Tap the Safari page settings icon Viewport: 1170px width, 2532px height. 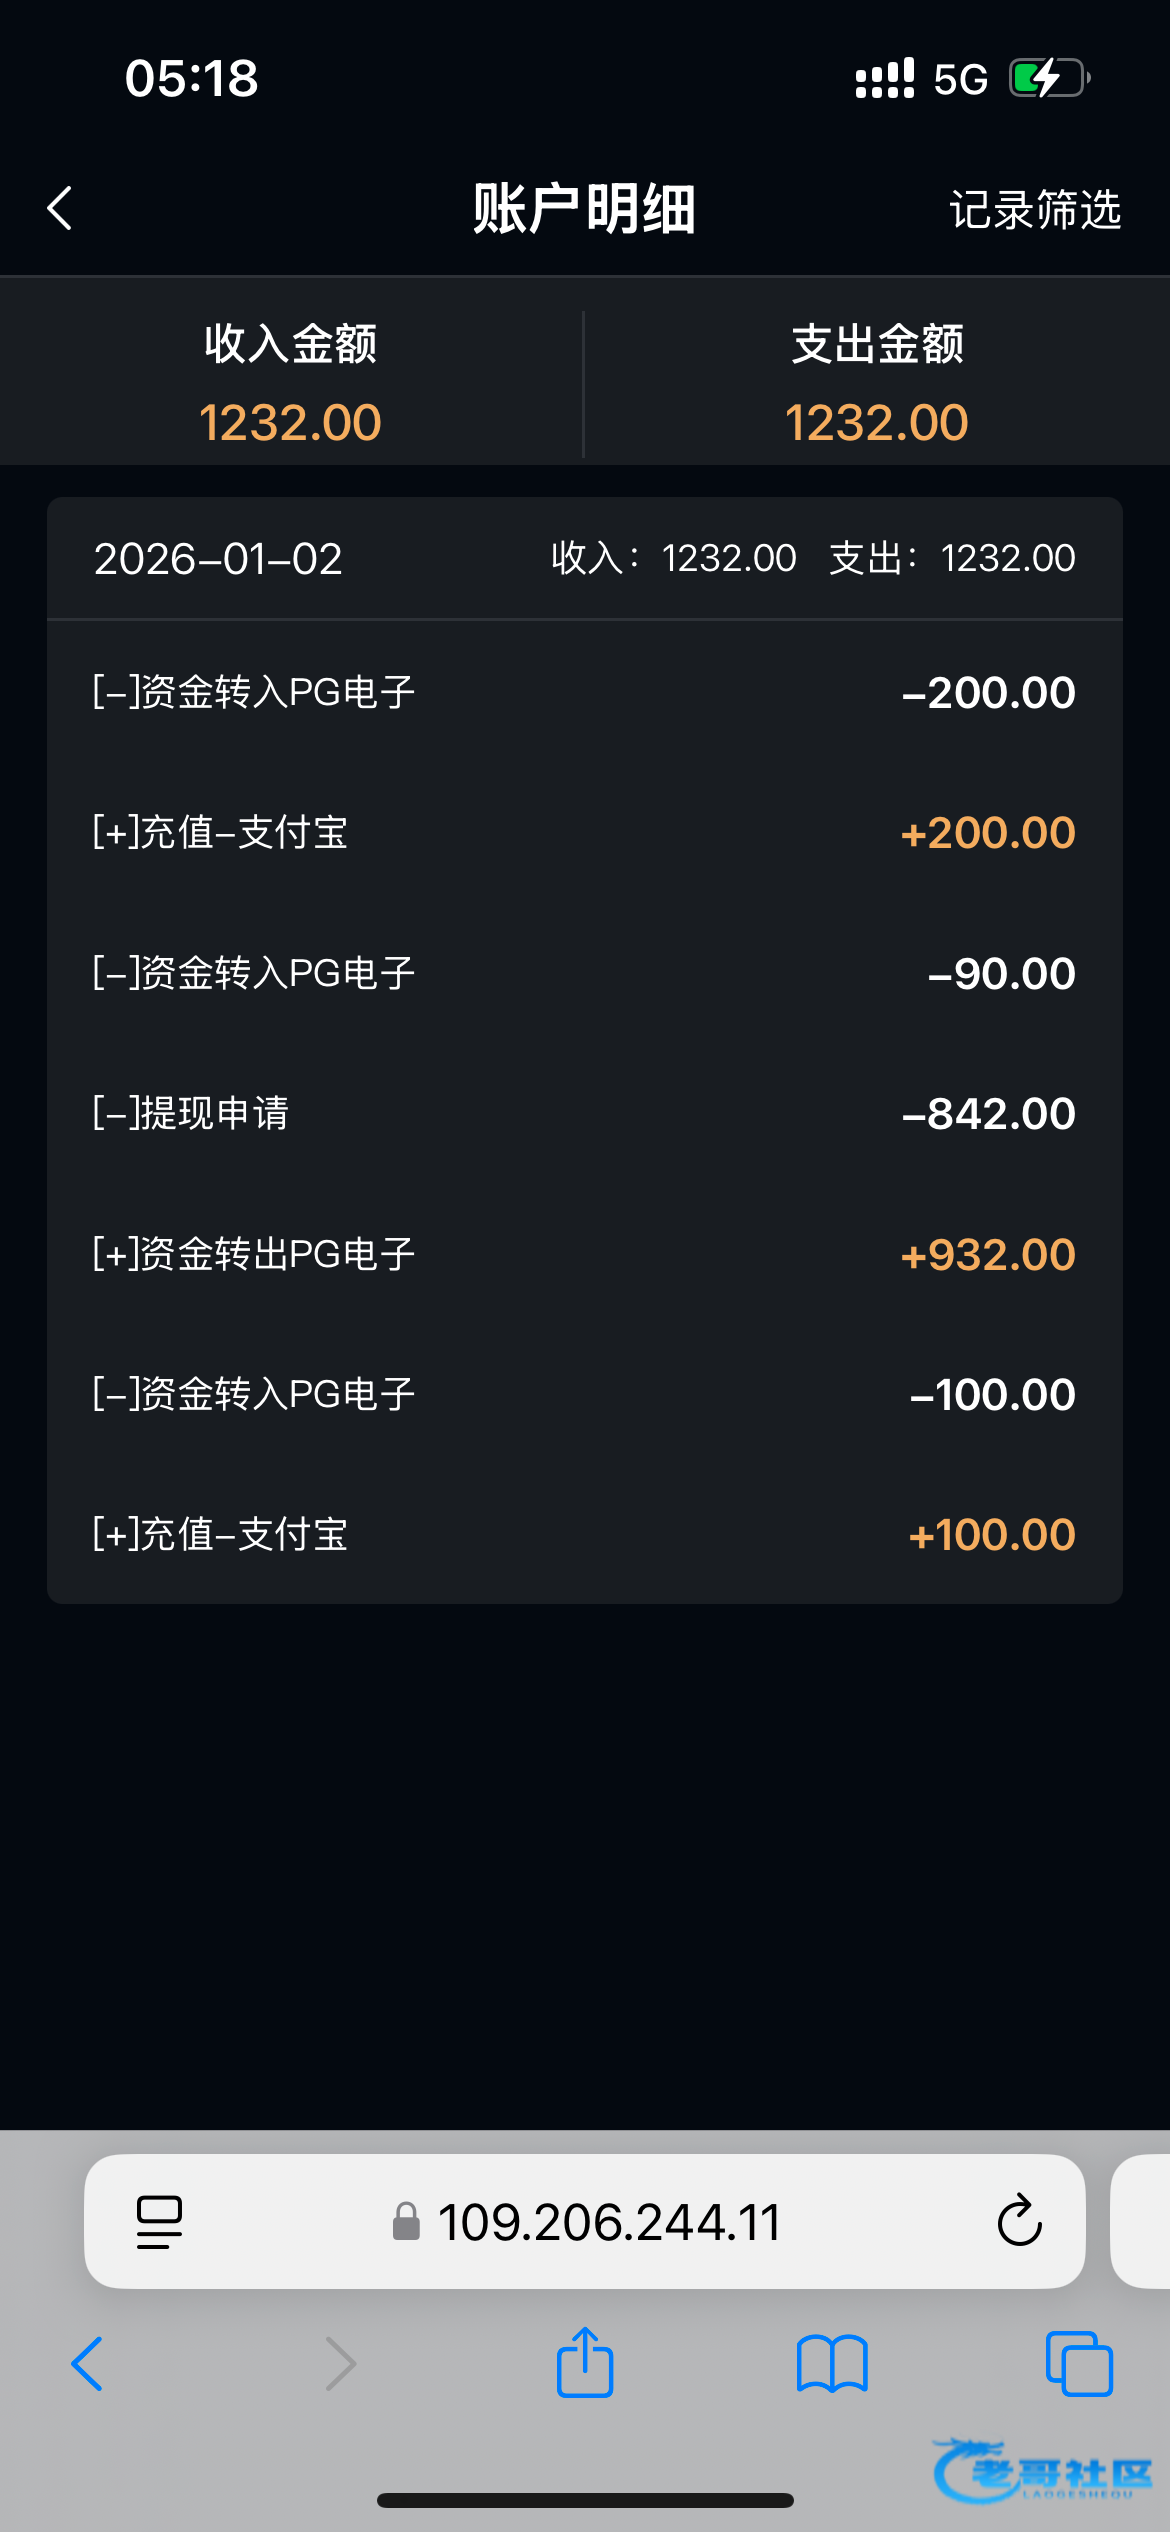coord(159,2222)
